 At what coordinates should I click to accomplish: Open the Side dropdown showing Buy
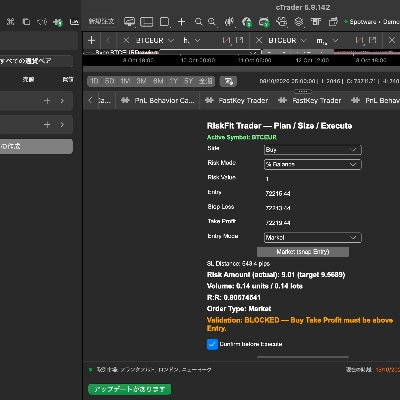(312, 150)
